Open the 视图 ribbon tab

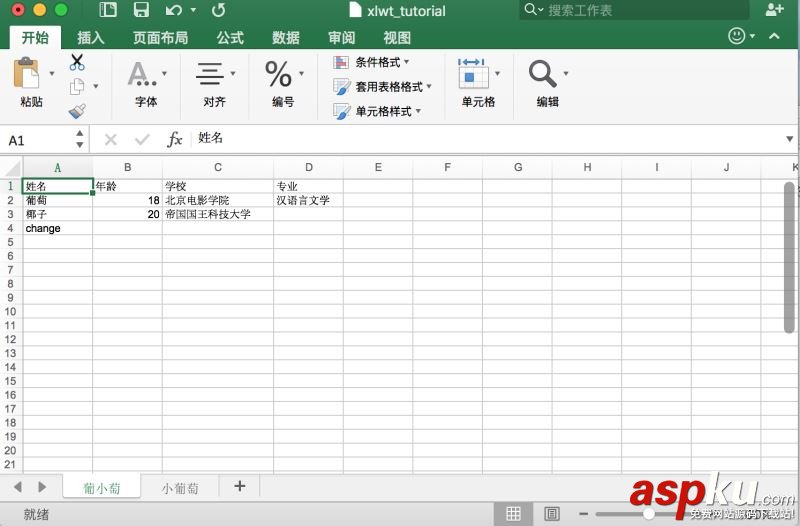click(x=397, y=38)
